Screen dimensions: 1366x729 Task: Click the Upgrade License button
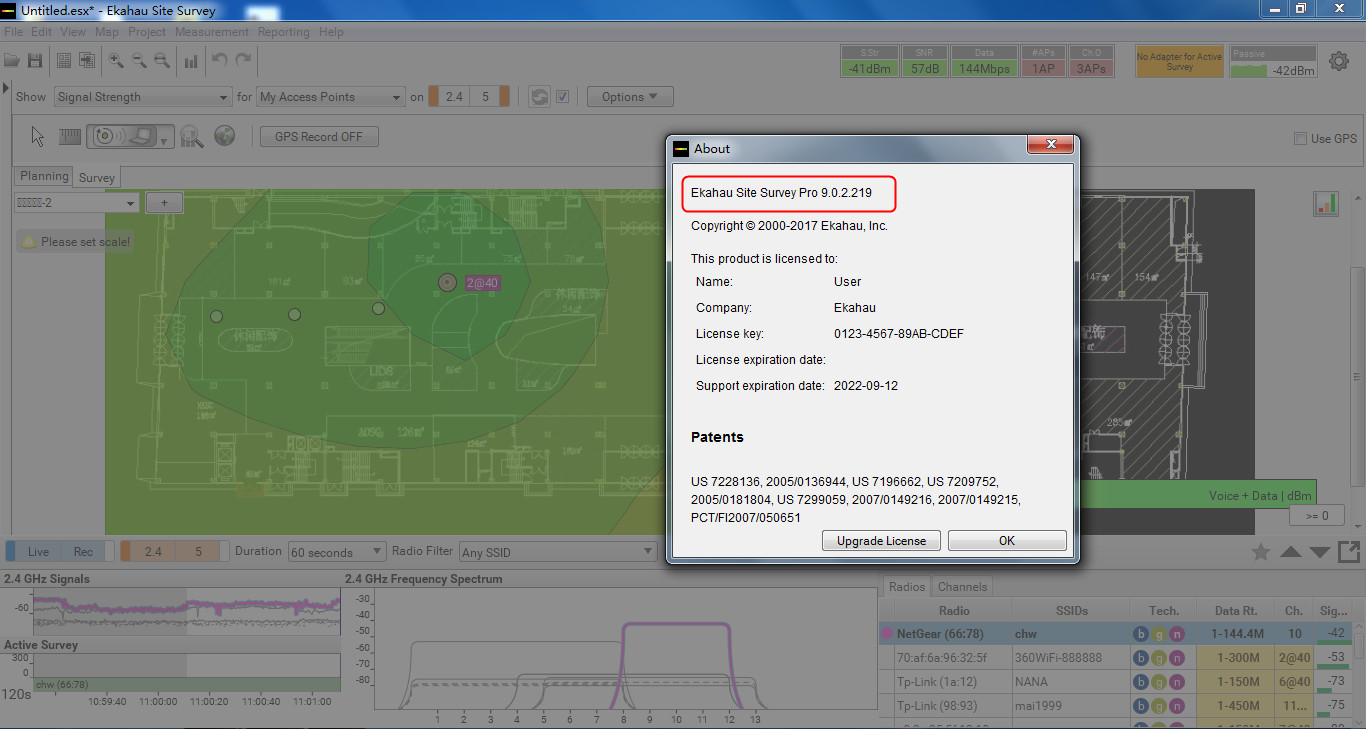tap(881, 540)
